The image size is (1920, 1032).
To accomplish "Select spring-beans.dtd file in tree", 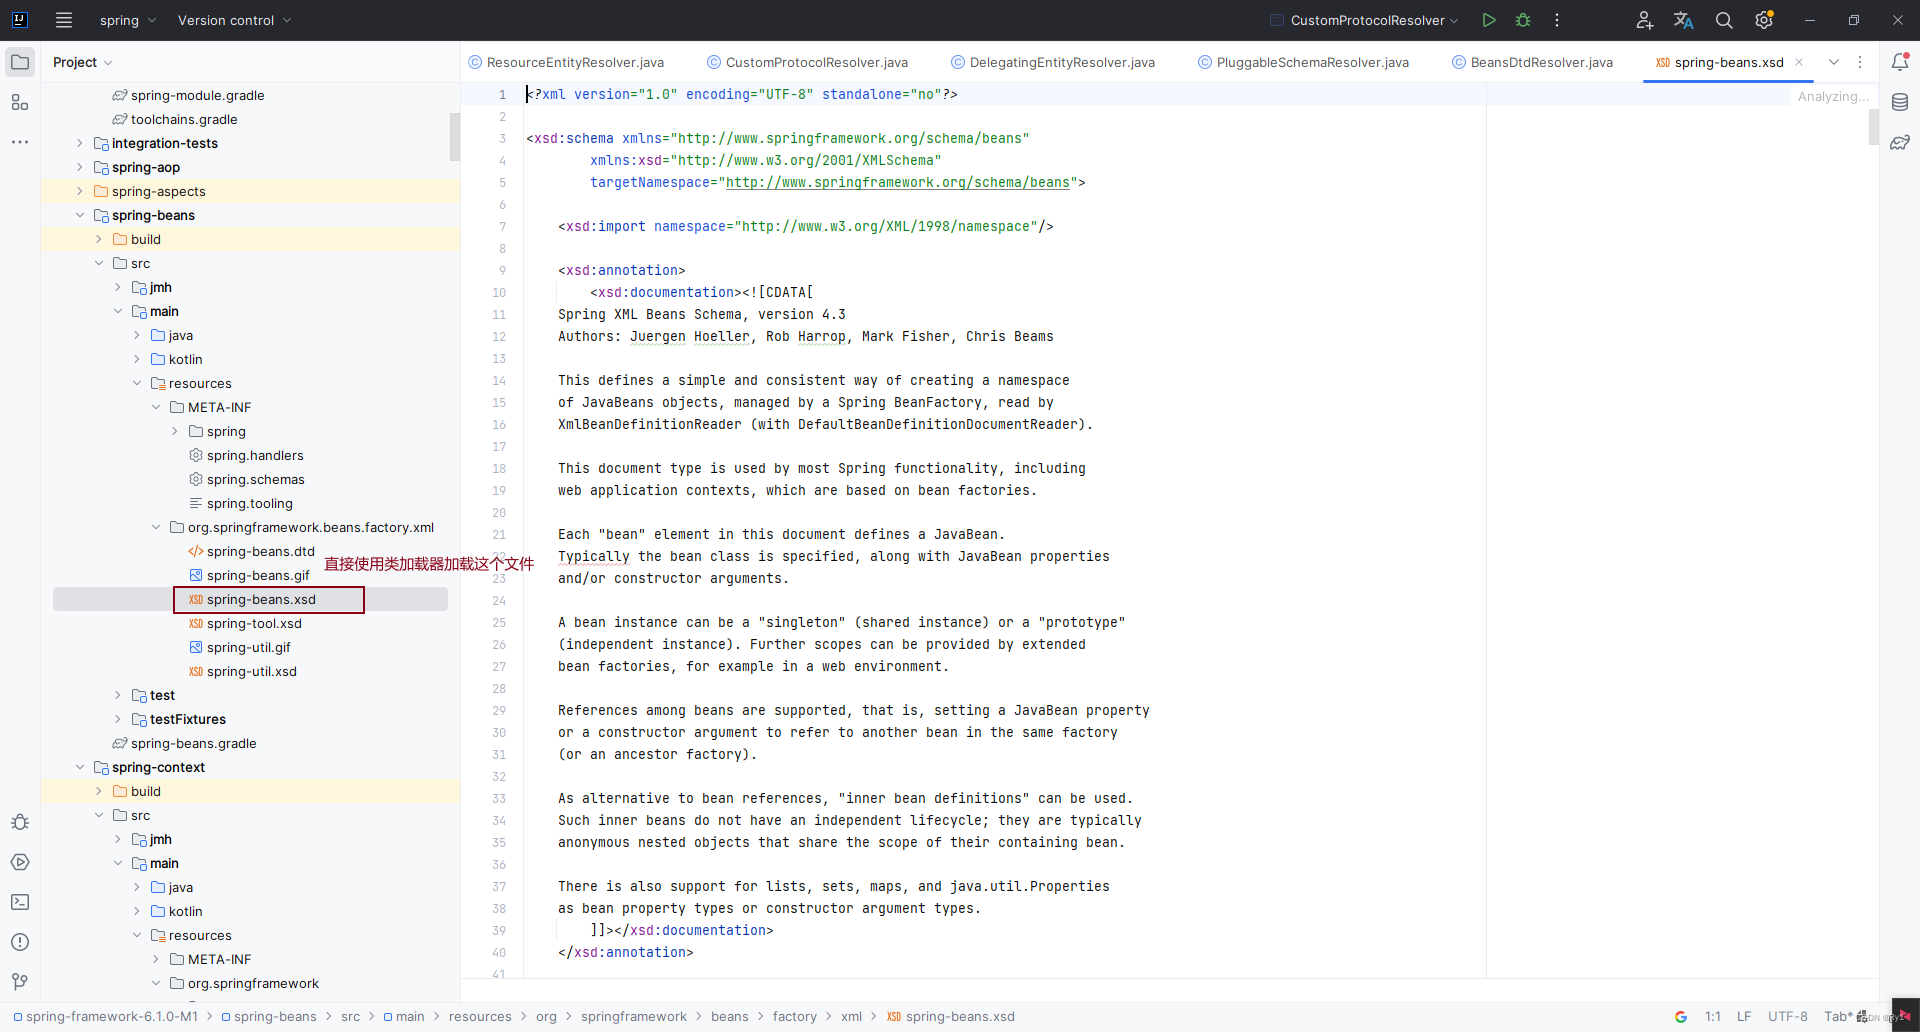I will 260,551.
